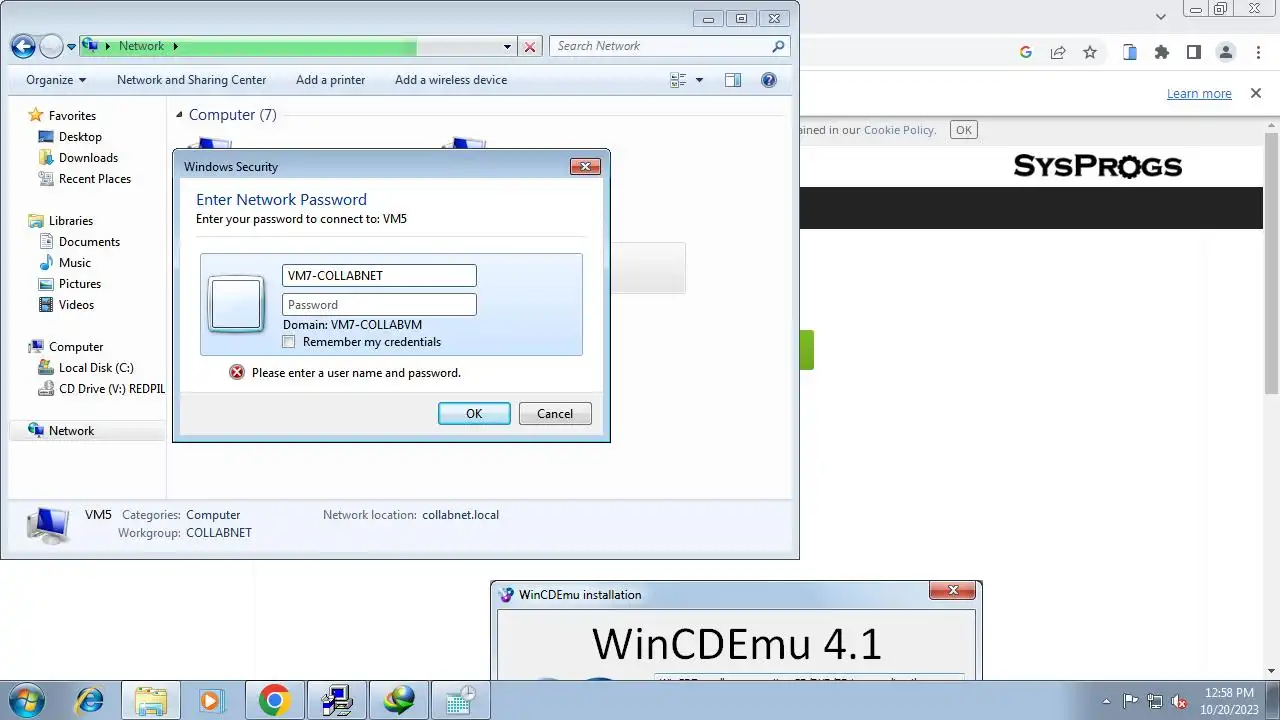
Task: Stop loading with the red X button
Action: pos(530,46)
